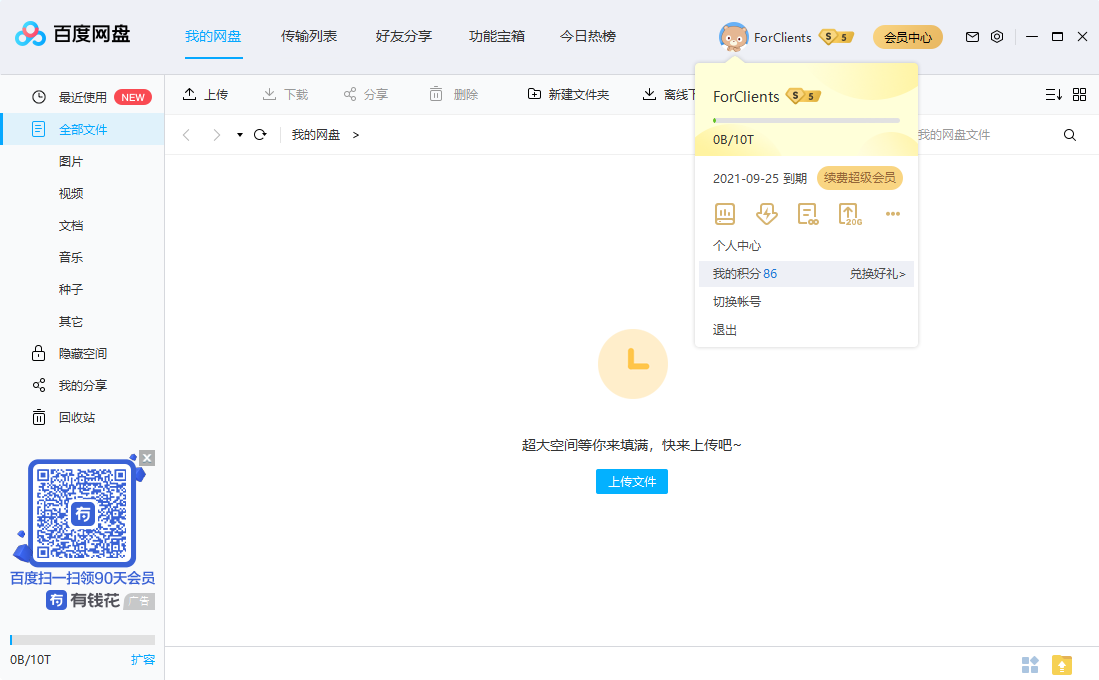
Task: Open the 功能宝箱 tab
Action: pyautogui.click(x=497, y=37)
